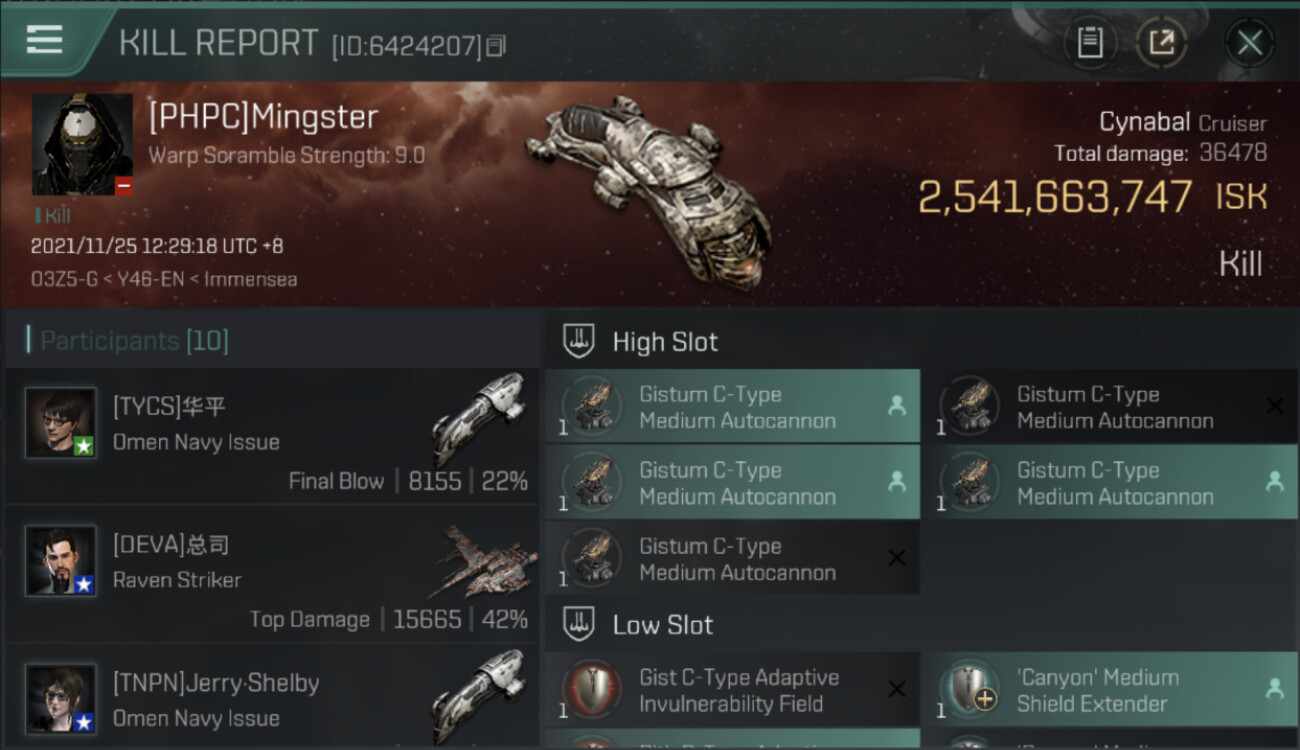Share the kill report externally
The height and width of the screenshot is (750, 1300).
tap(1161, 43)
